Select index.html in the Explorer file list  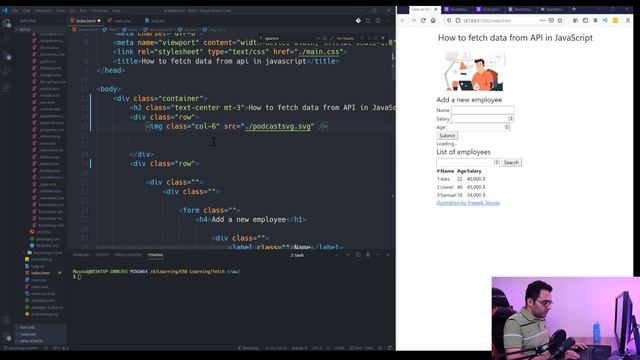41,273
